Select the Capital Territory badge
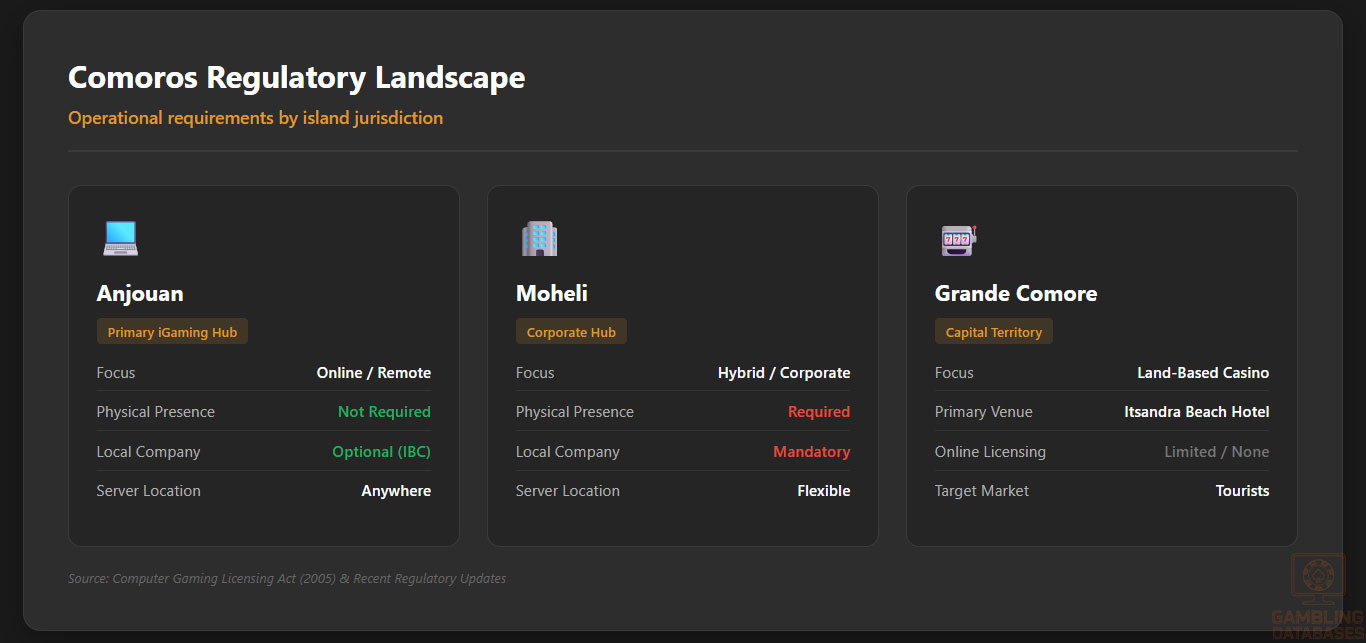The image size is (1366, 643). point(993,332)
